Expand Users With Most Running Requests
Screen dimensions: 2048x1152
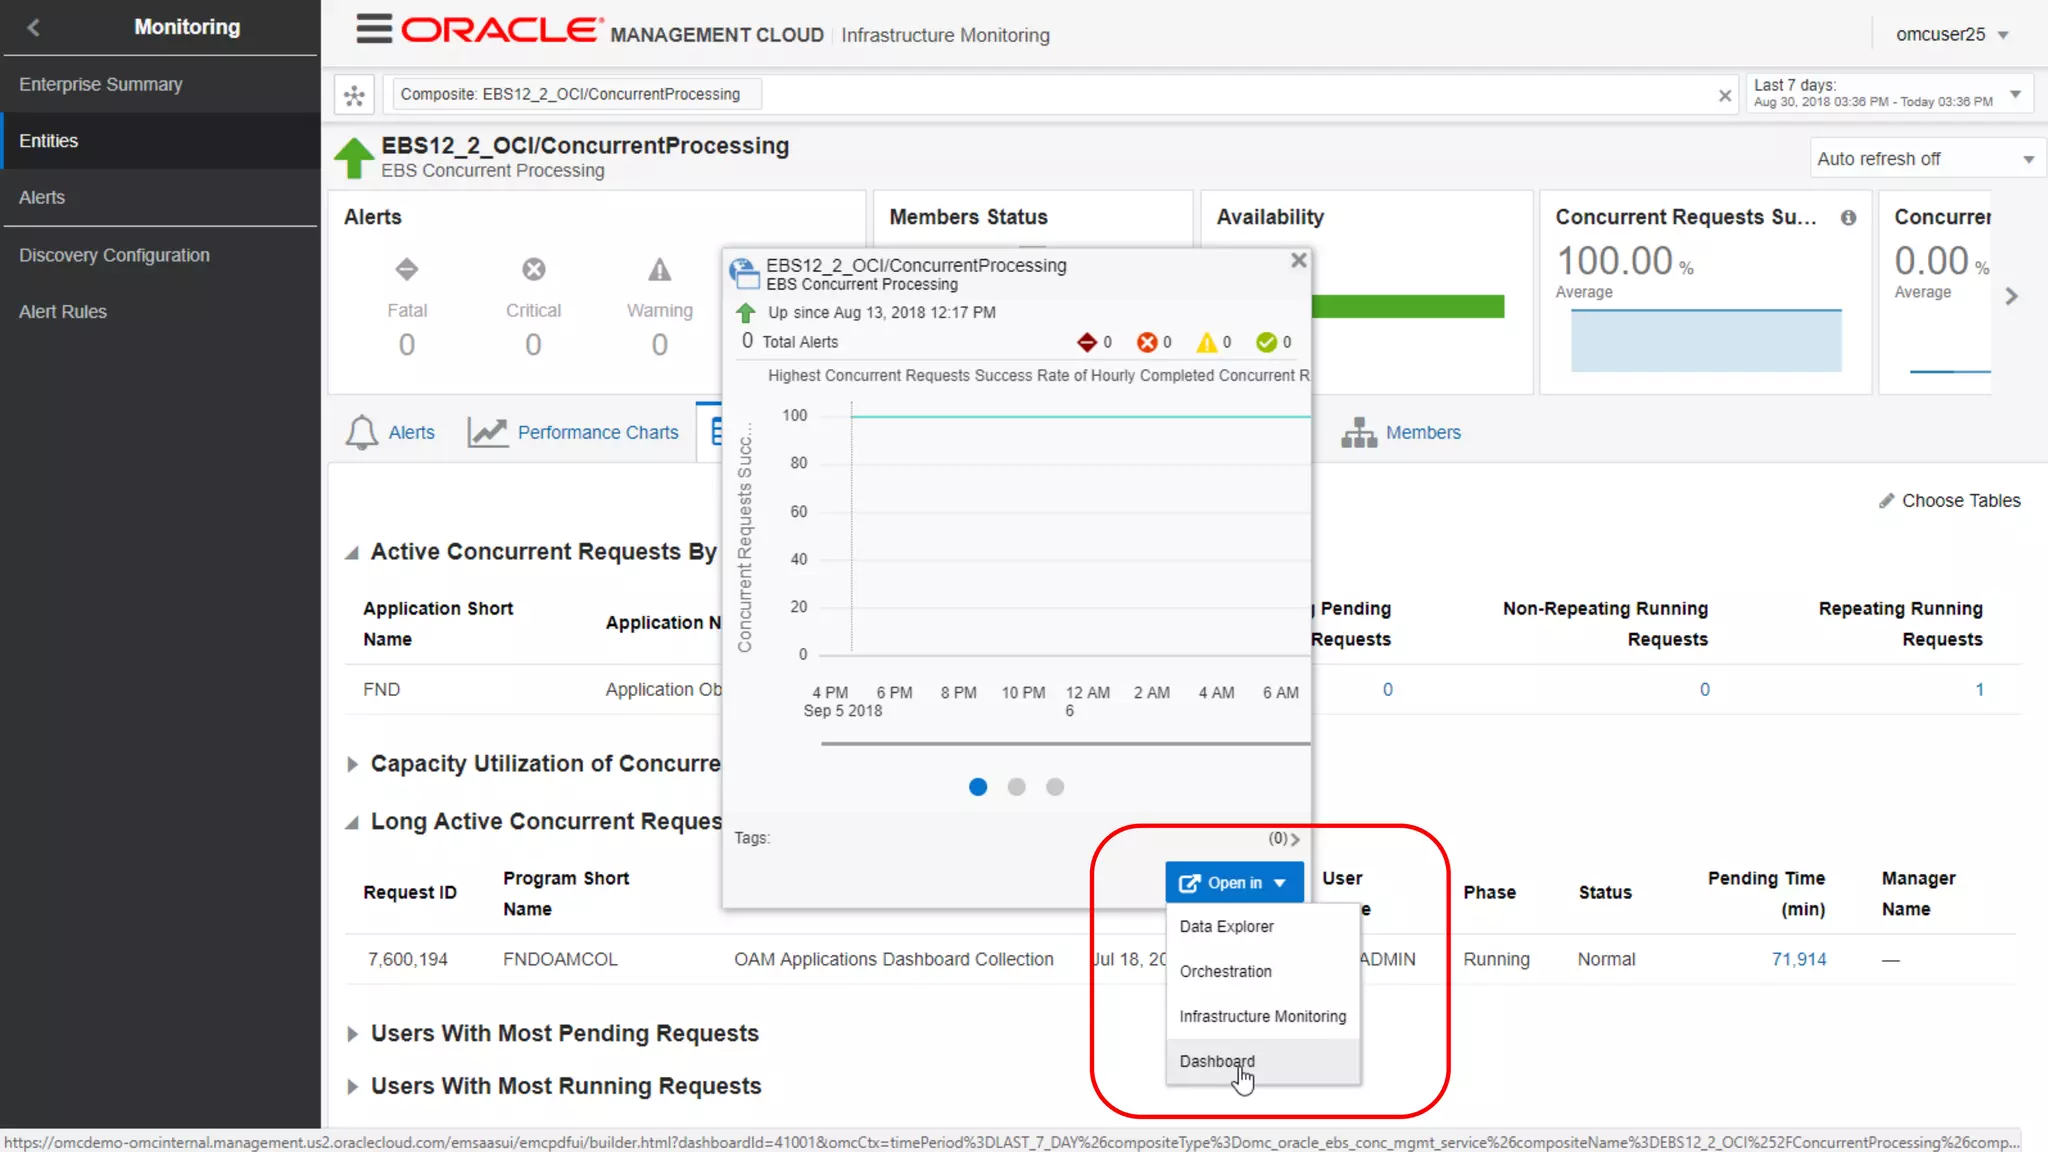(352, 1087)
